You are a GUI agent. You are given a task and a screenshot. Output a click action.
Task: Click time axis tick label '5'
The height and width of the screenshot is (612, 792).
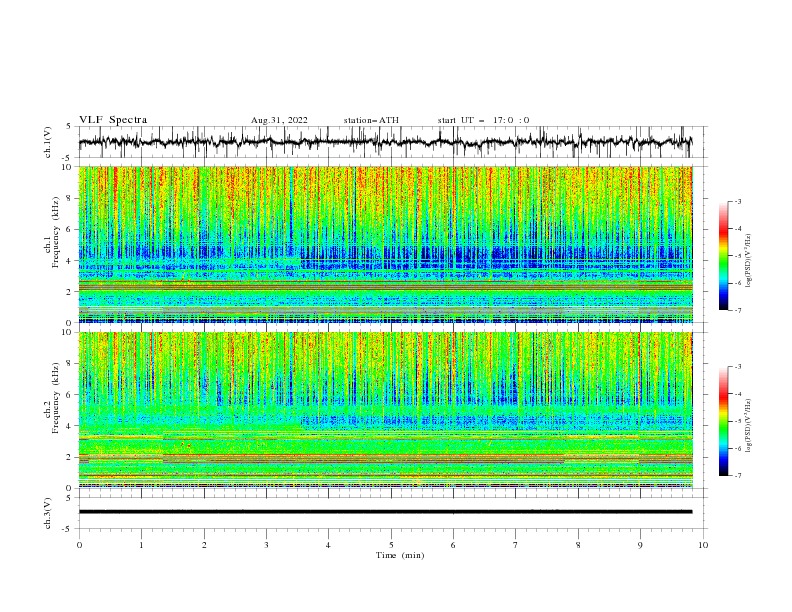pyautogui.click(x=391, y=545)
